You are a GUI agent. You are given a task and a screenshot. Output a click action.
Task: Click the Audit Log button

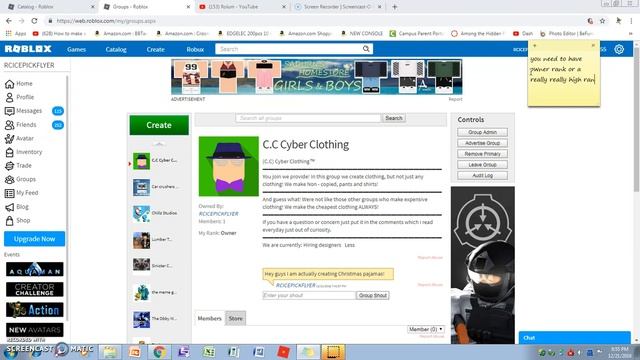482,176
